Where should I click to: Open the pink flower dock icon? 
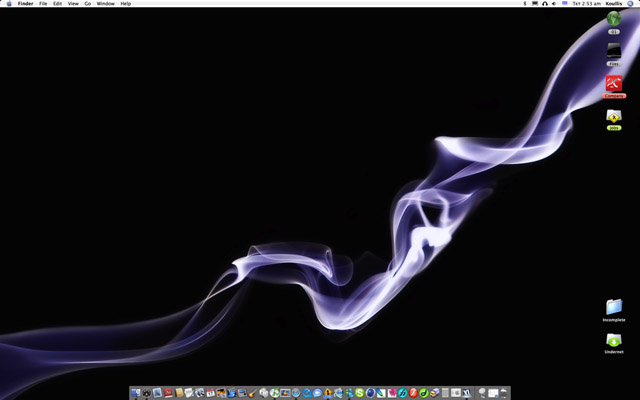point(392,393)
